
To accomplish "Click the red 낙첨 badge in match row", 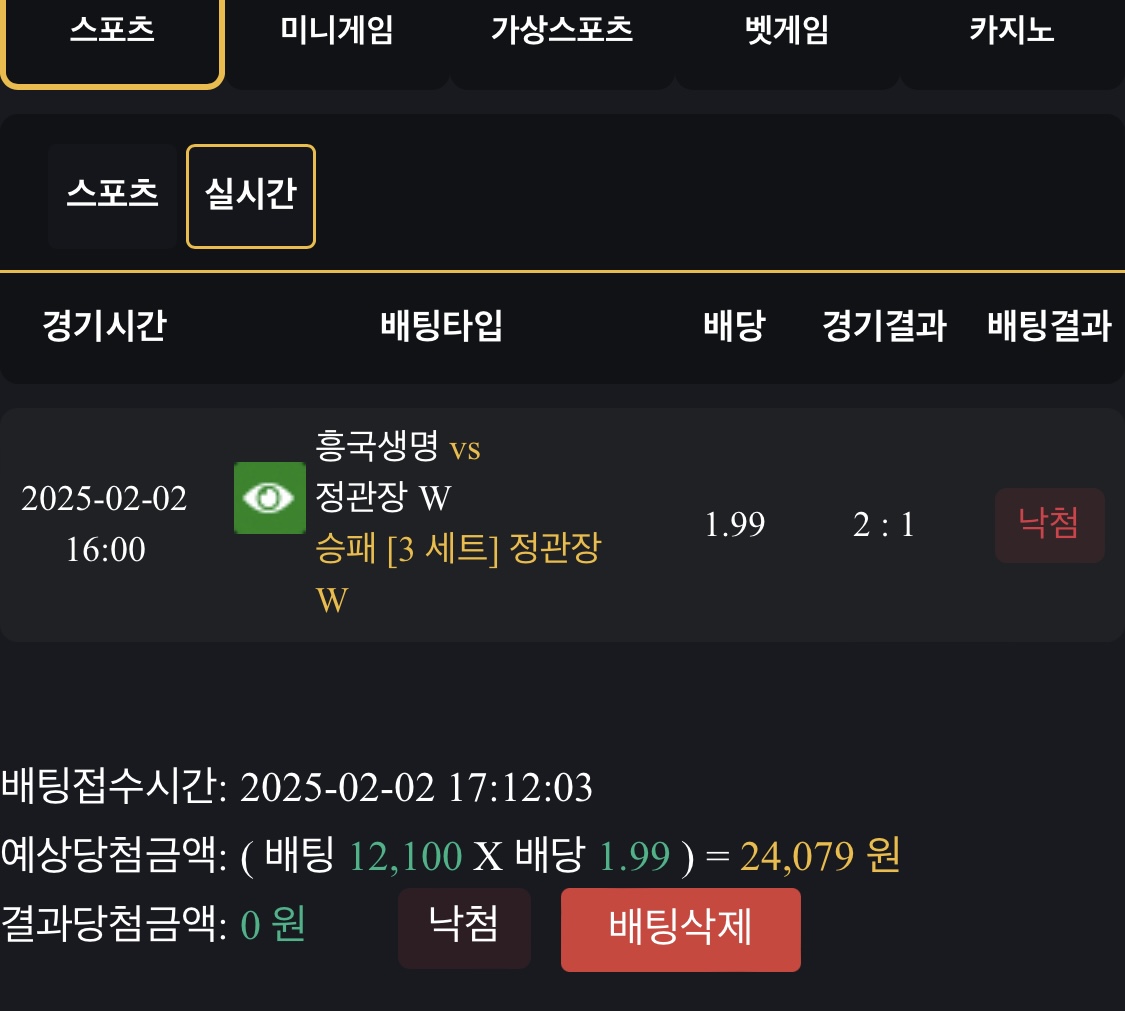I will tap(1049, 524).
